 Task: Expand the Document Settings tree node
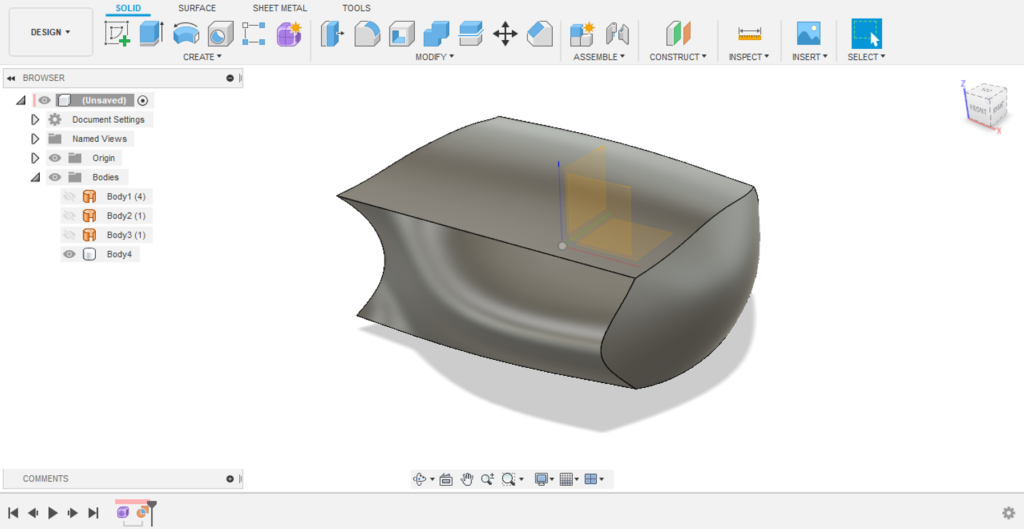[35, 120]
